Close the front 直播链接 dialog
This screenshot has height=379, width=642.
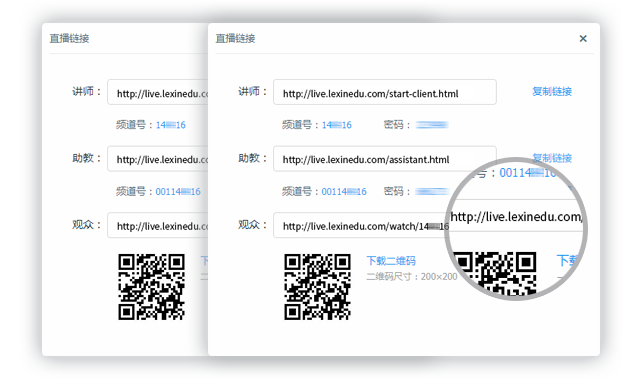click(x=583, y=38)
